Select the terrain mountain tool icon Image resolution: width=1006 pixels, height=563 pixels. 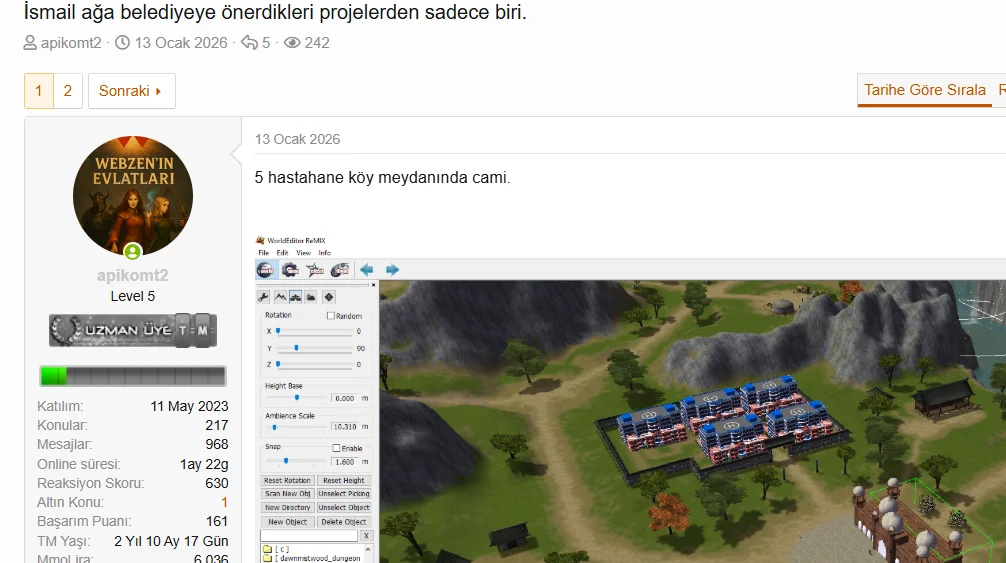pyautogui.click(x=280, y=297)
